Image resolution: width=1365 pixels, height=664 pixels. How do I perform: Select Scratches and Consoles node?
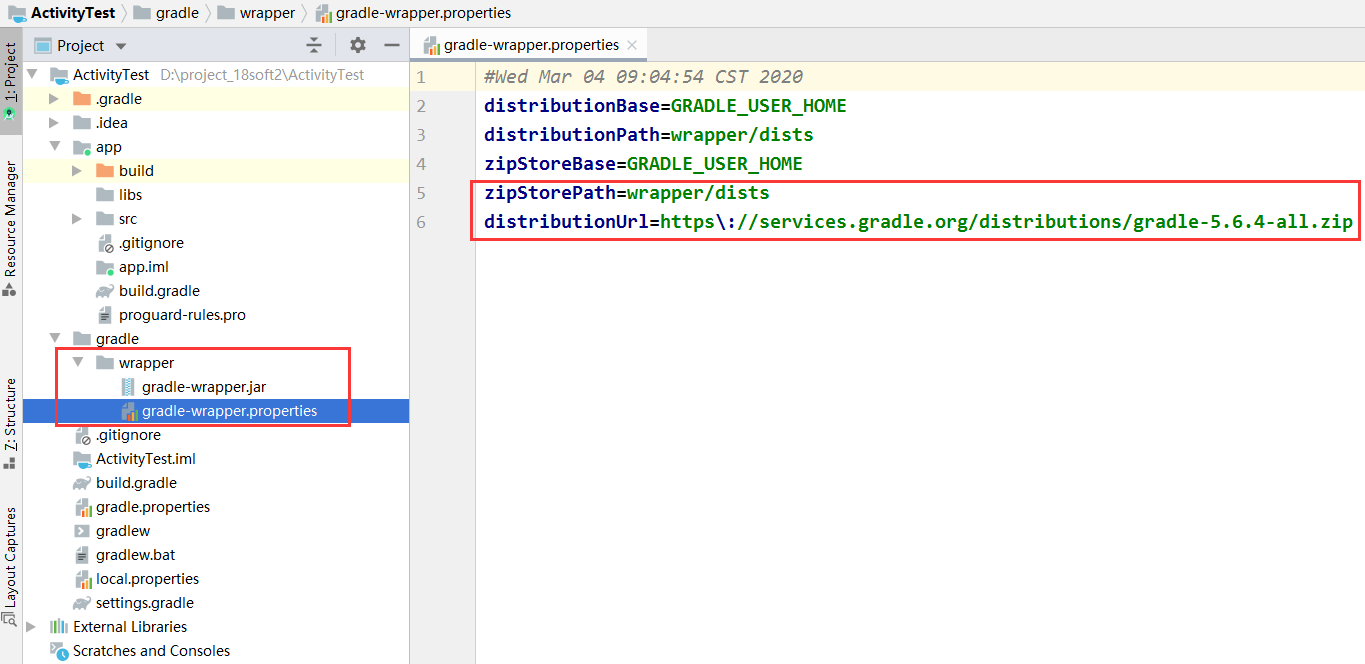(216, 651)
